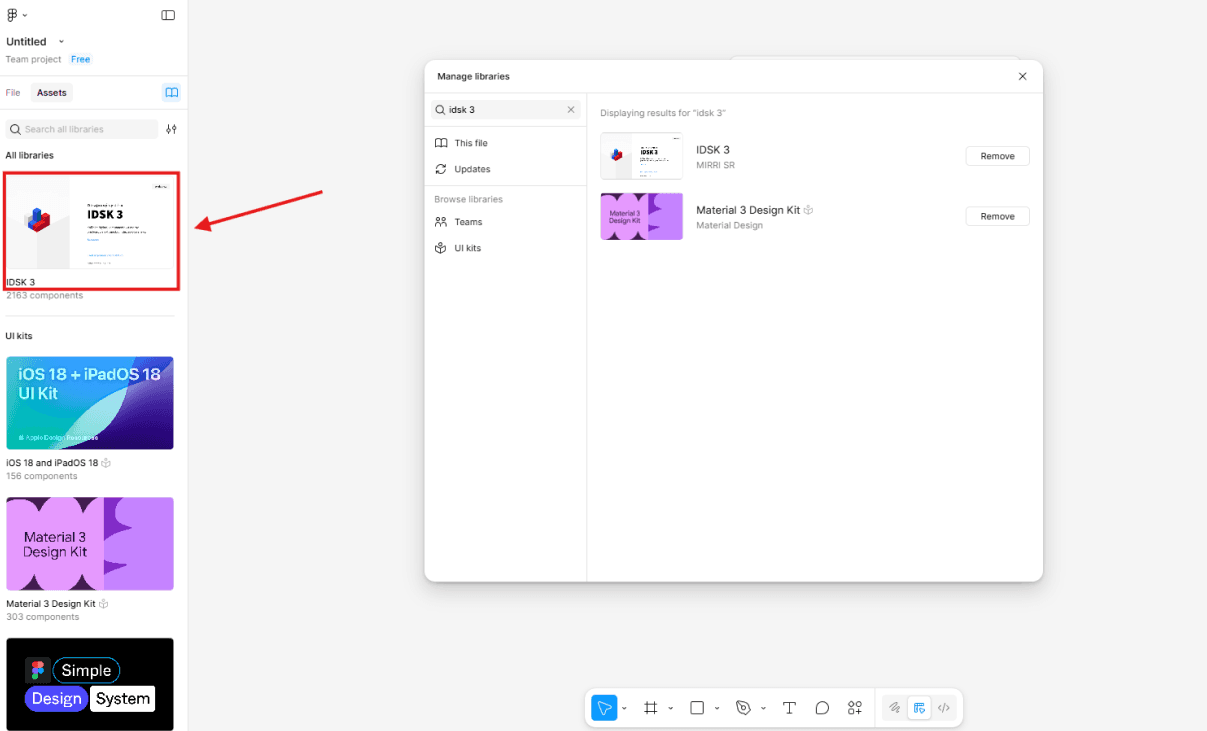Select the Move tool in toolbar
This screenshot has width=1207, height=731.
click(604, 708)
